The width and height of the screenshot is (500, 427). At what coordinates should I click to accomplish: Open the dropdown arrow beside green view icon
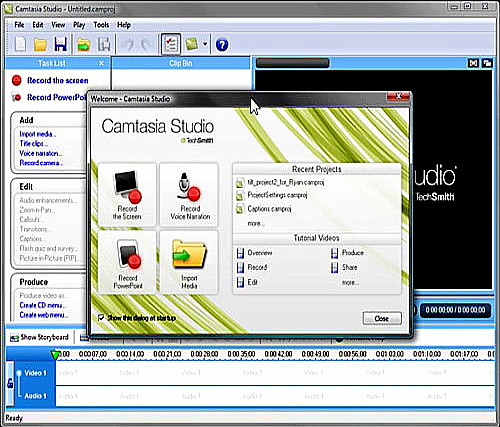pos(205,44)
